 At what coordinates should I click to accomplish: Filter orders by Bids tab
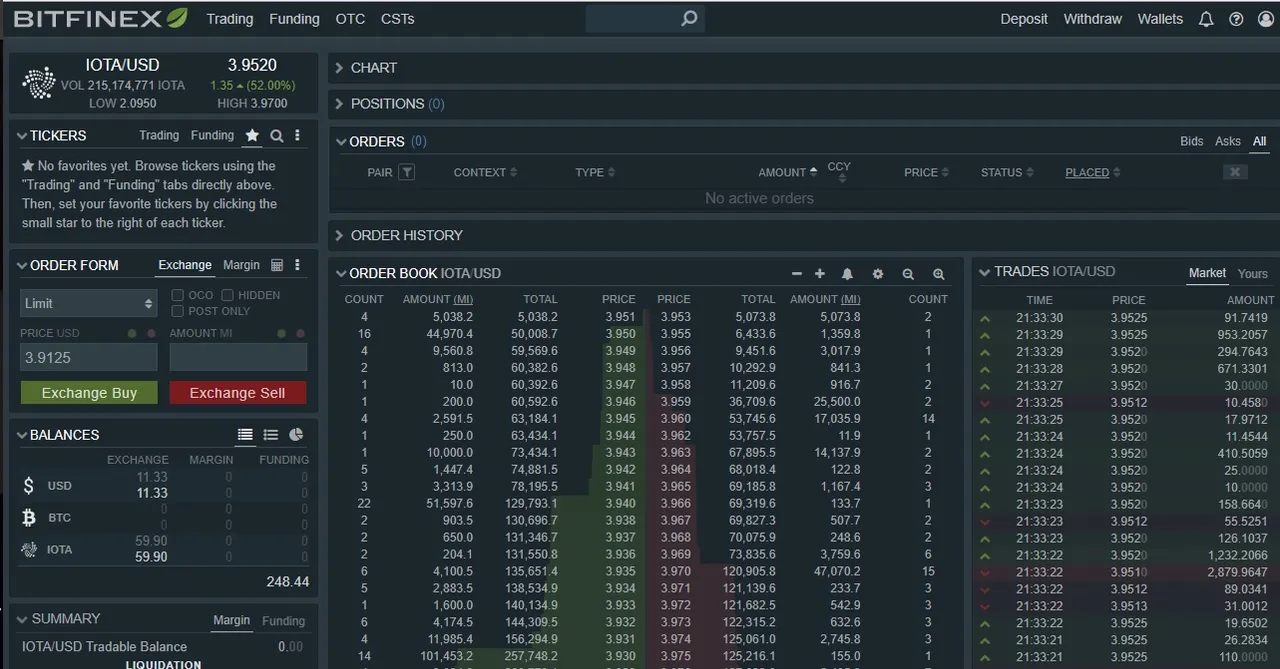click(1192, 141)
